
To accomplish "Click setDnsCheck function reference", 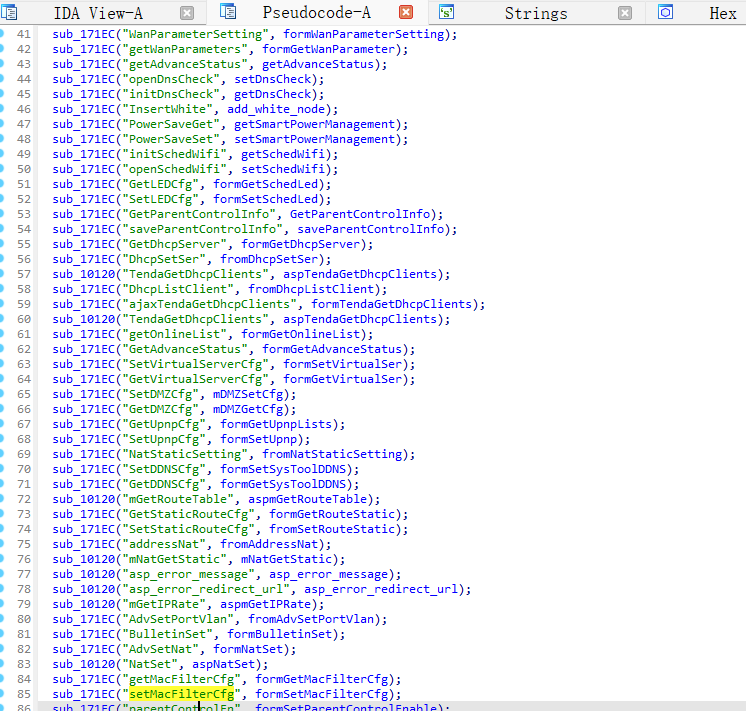I will point(273,79).
